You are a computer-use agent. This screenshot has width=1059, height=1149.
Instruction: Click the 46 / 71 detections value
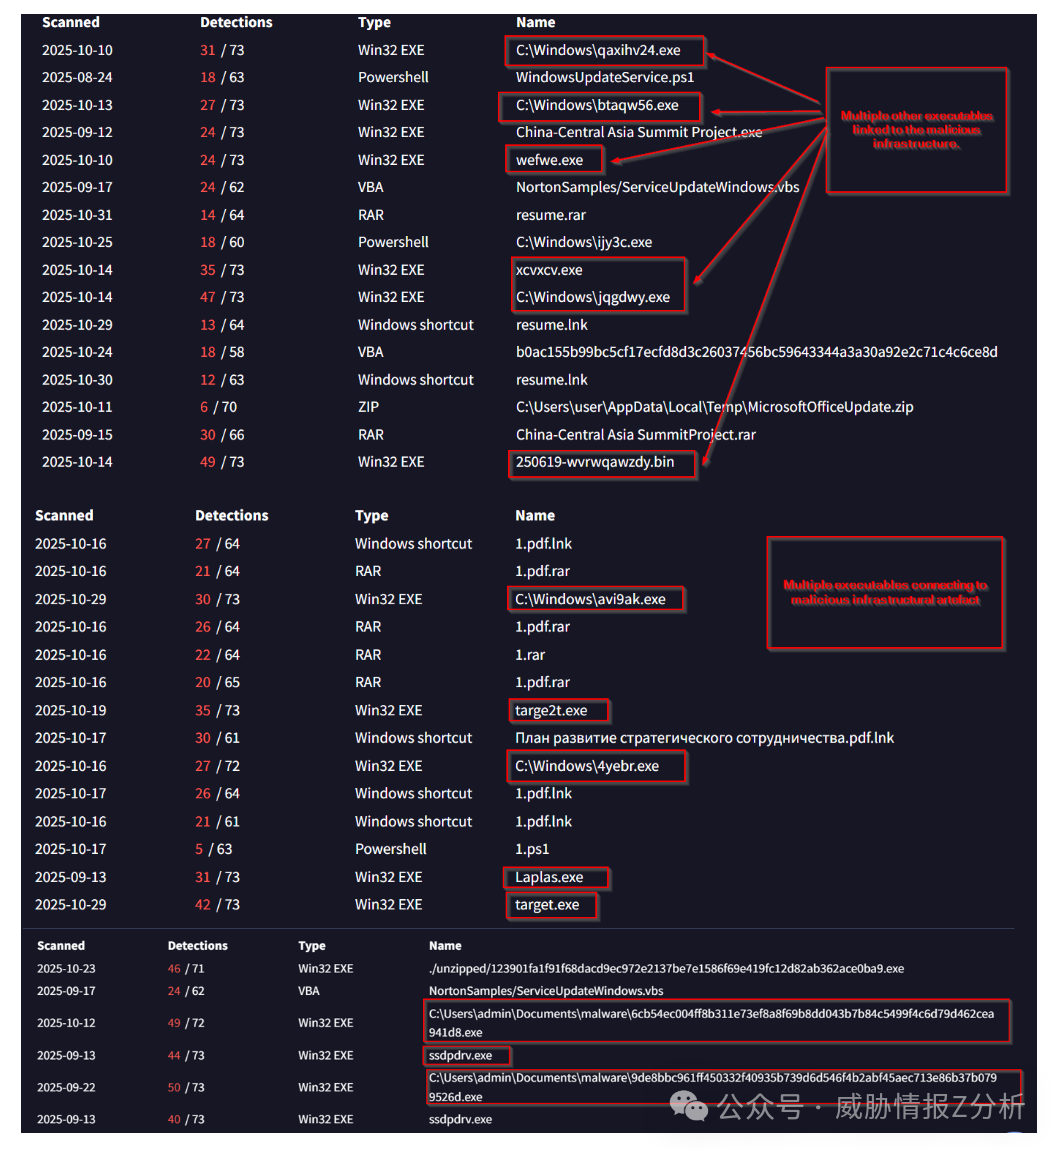[x=186, y=969]
